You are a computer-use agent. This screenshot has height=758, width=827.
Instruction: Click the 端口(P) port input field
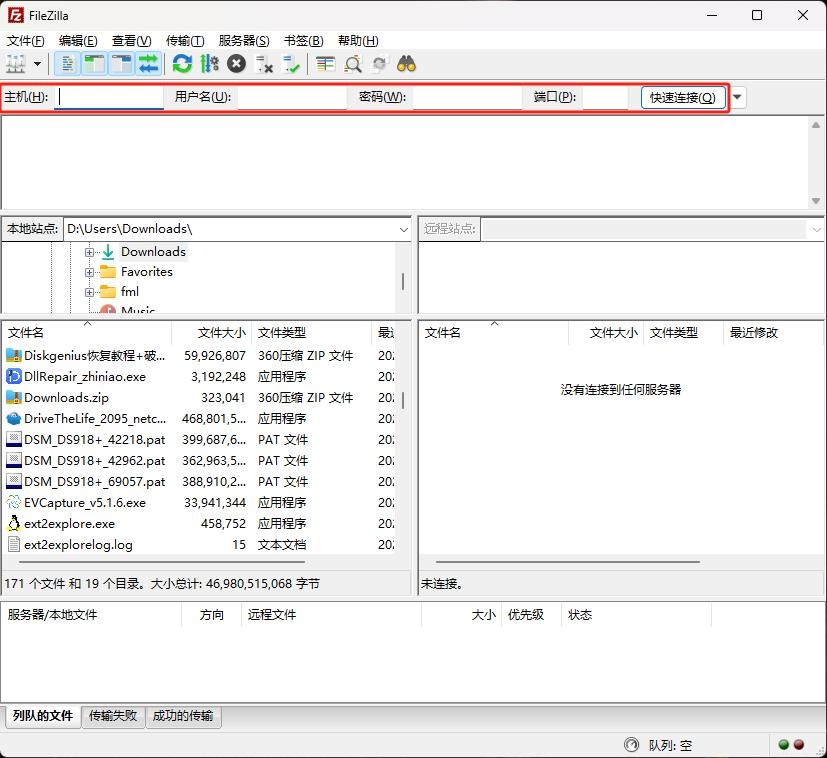click(605, 98)
